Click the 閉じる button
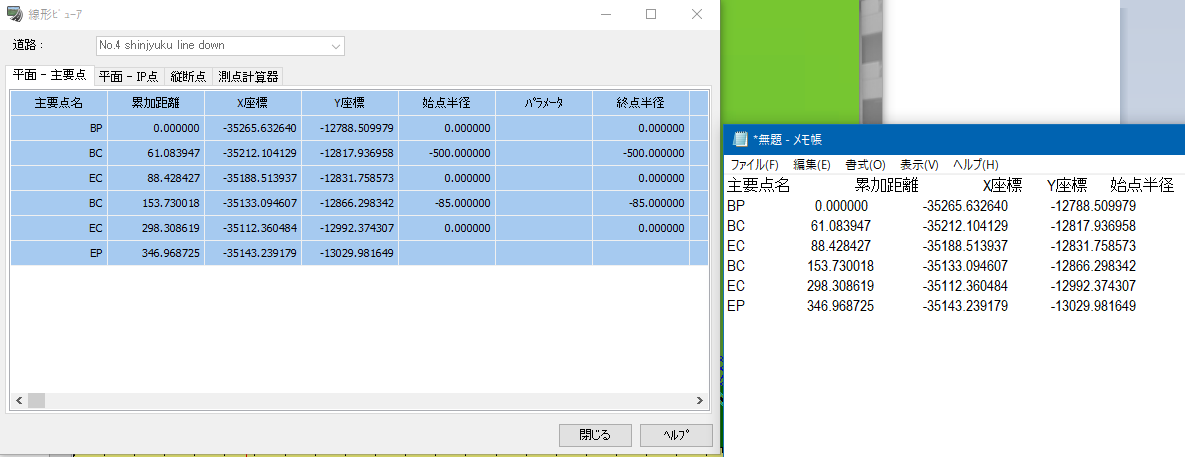 [x=595, y=435]
